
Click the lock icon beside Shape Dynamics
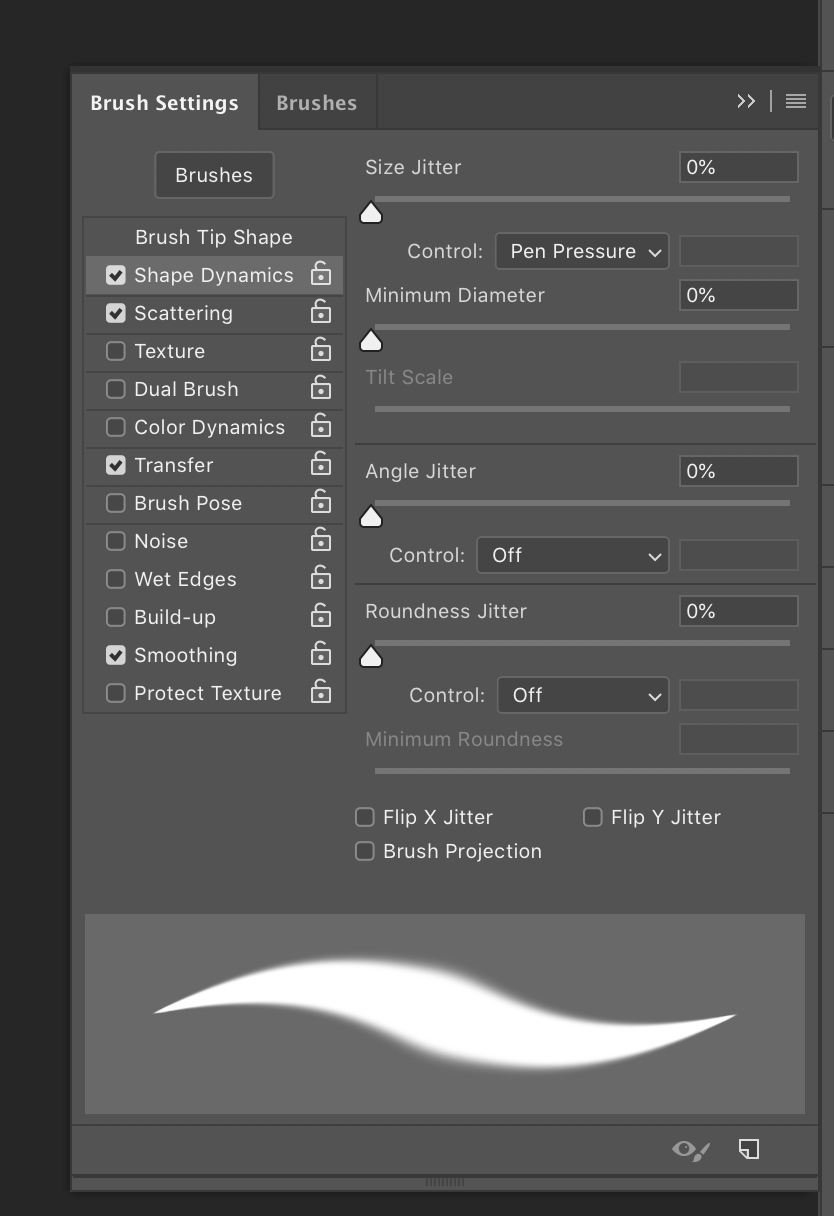[x=320, y=273]
